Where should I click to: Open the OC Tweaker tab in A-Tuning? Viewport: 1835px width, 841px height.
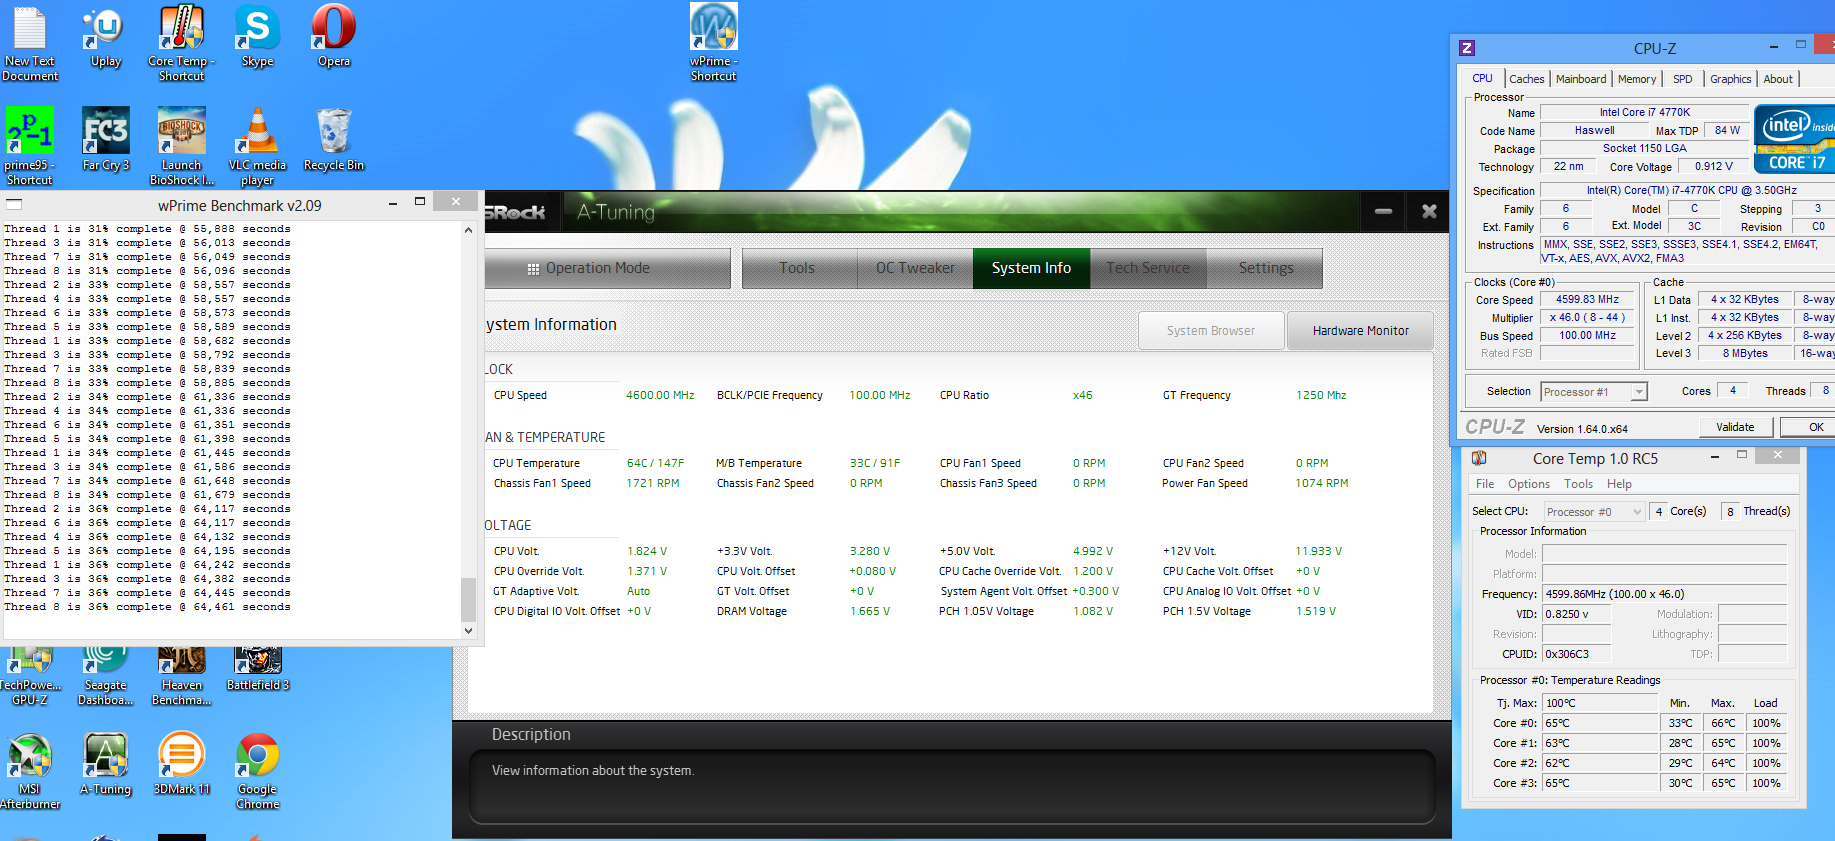(915, 268)
